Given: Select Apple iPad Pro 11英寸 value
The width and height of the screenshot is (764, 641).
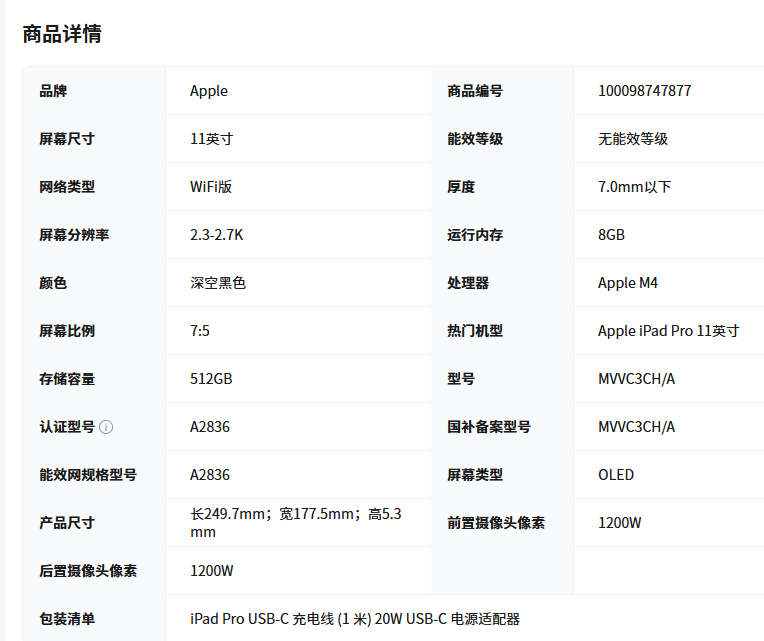Looking at the screenshot, I should coord(668,331).
